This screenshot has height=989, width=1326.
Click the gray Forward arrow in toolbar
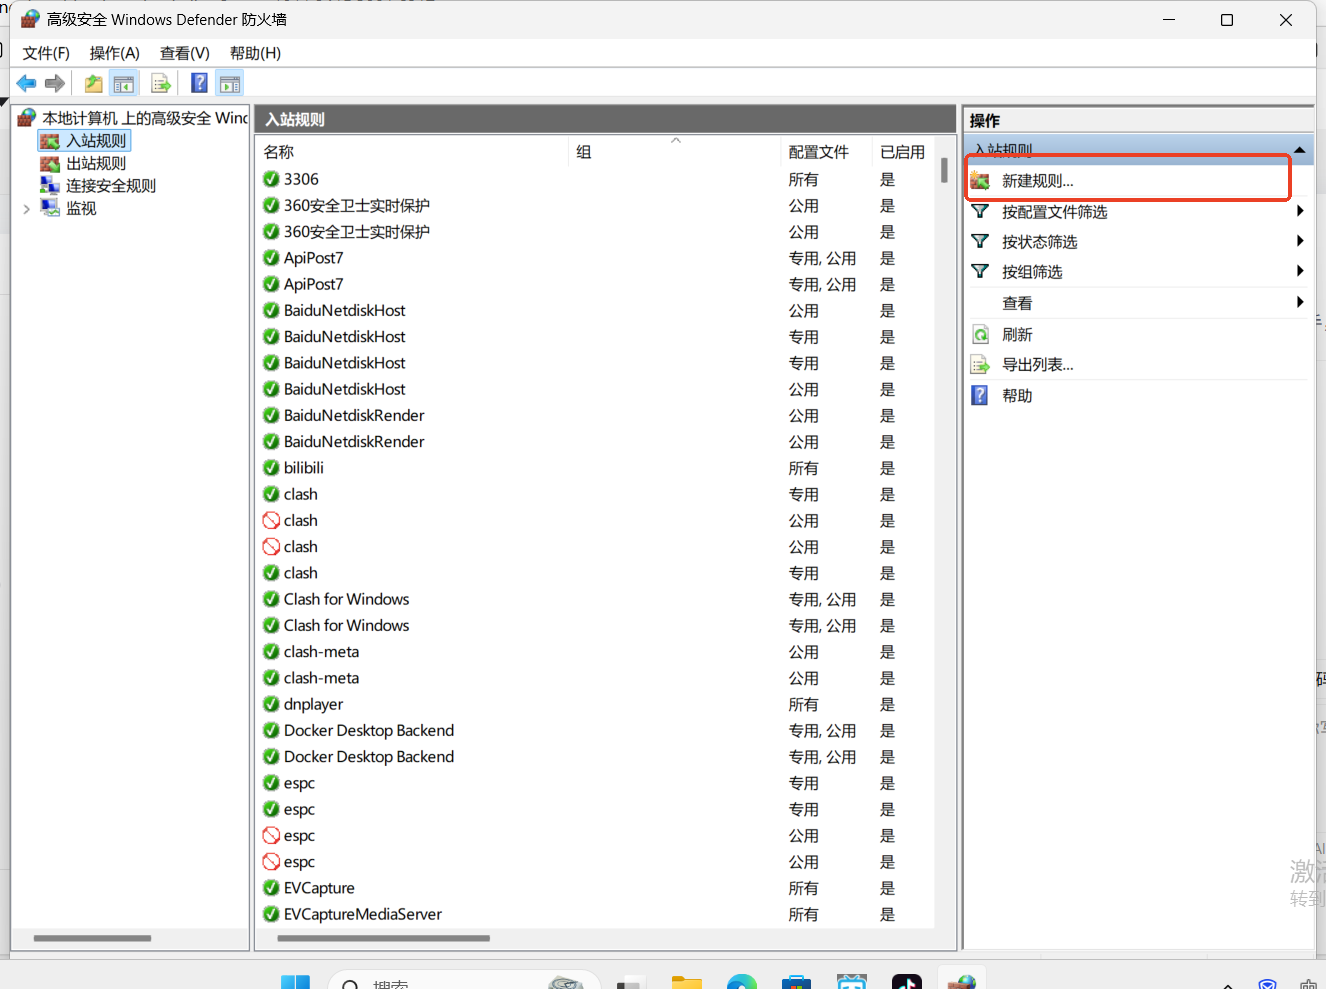[x=55, y=84]
